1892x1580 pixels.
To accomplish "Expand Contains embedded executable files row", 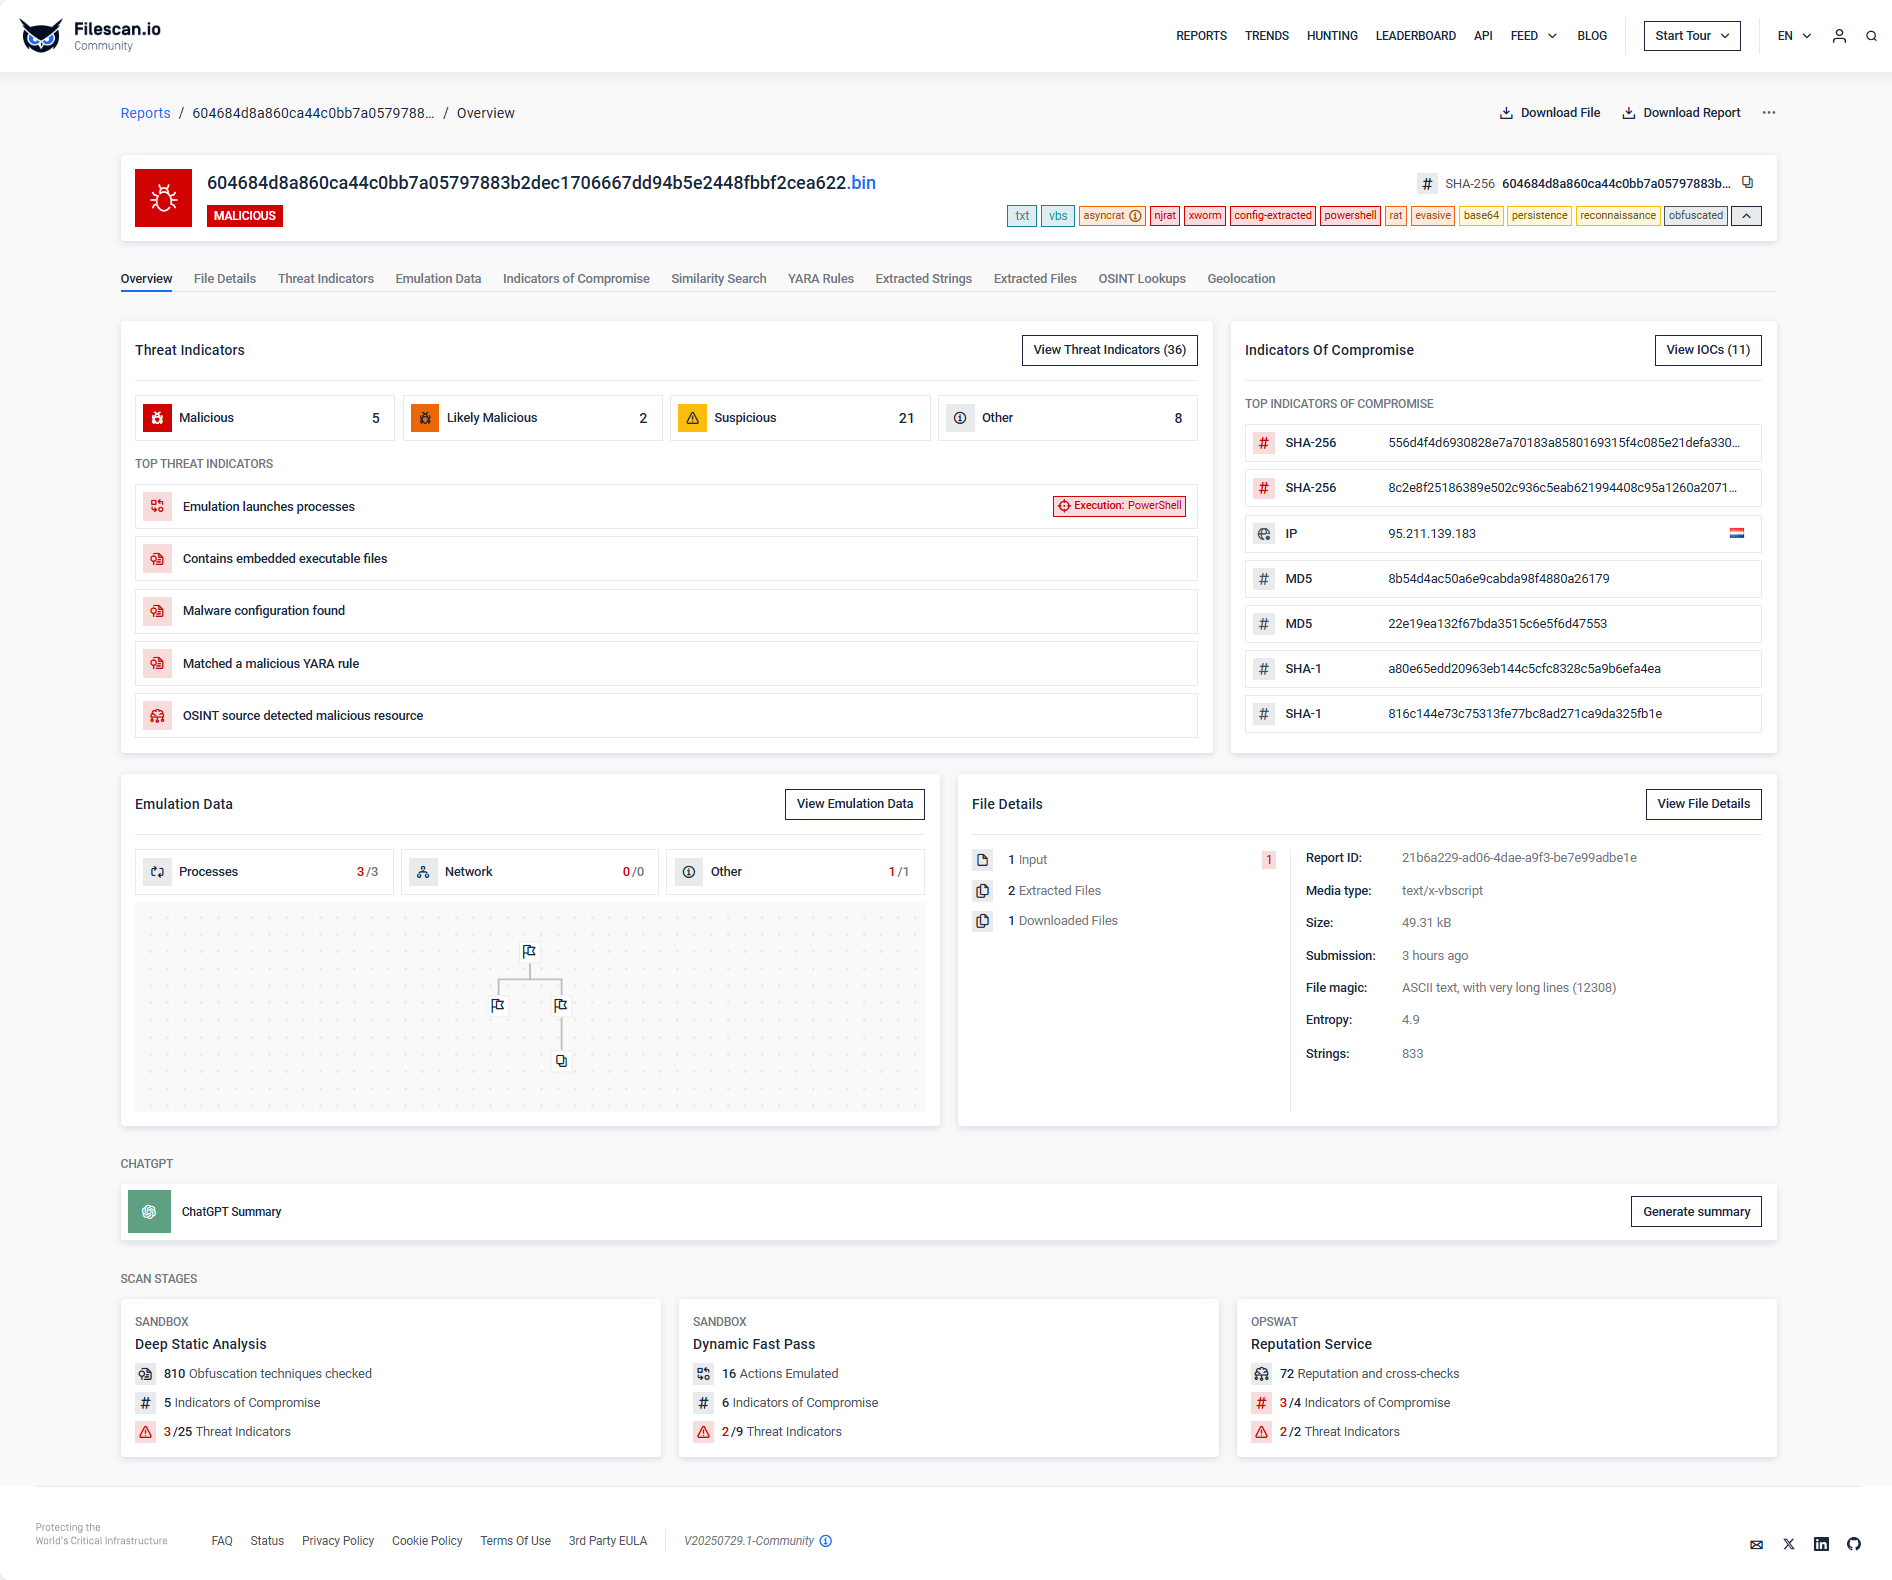I will tap(666, 559).
